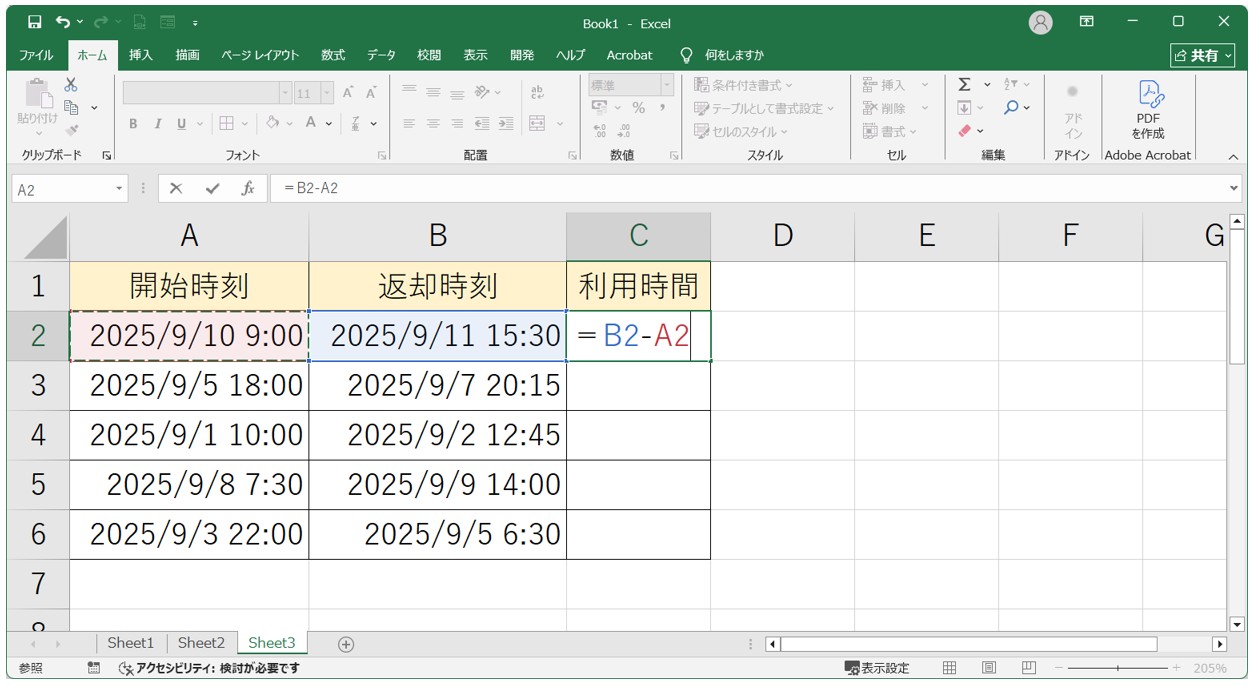The image size is (1254, 686).
Task: Expand the formula bar with chevron
Action: pyautogui.click(x=1233, y=188)
